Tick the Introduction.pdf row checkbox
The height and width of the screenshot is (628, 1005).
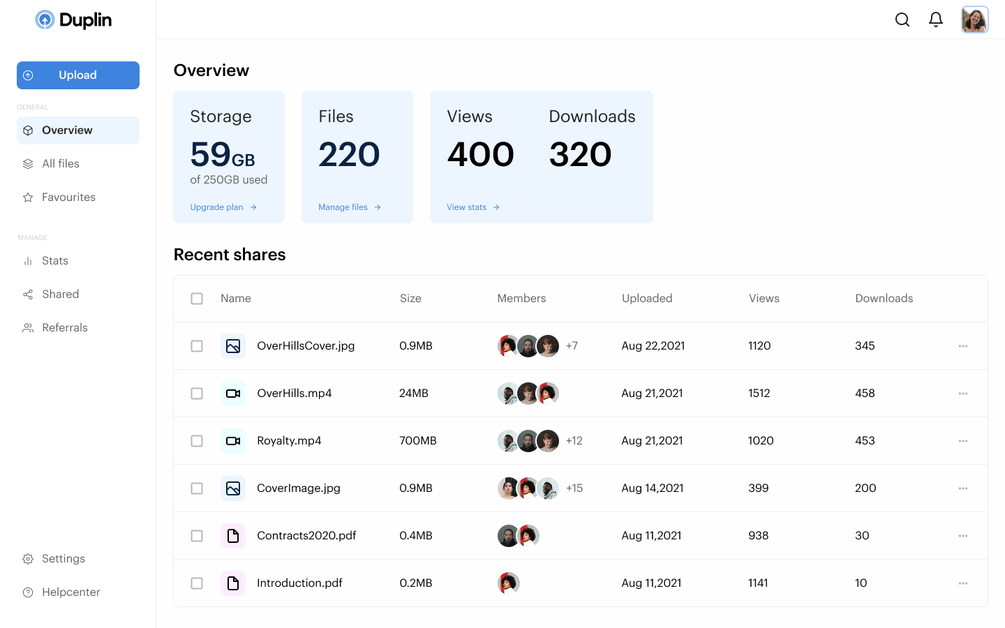(197, 583)
